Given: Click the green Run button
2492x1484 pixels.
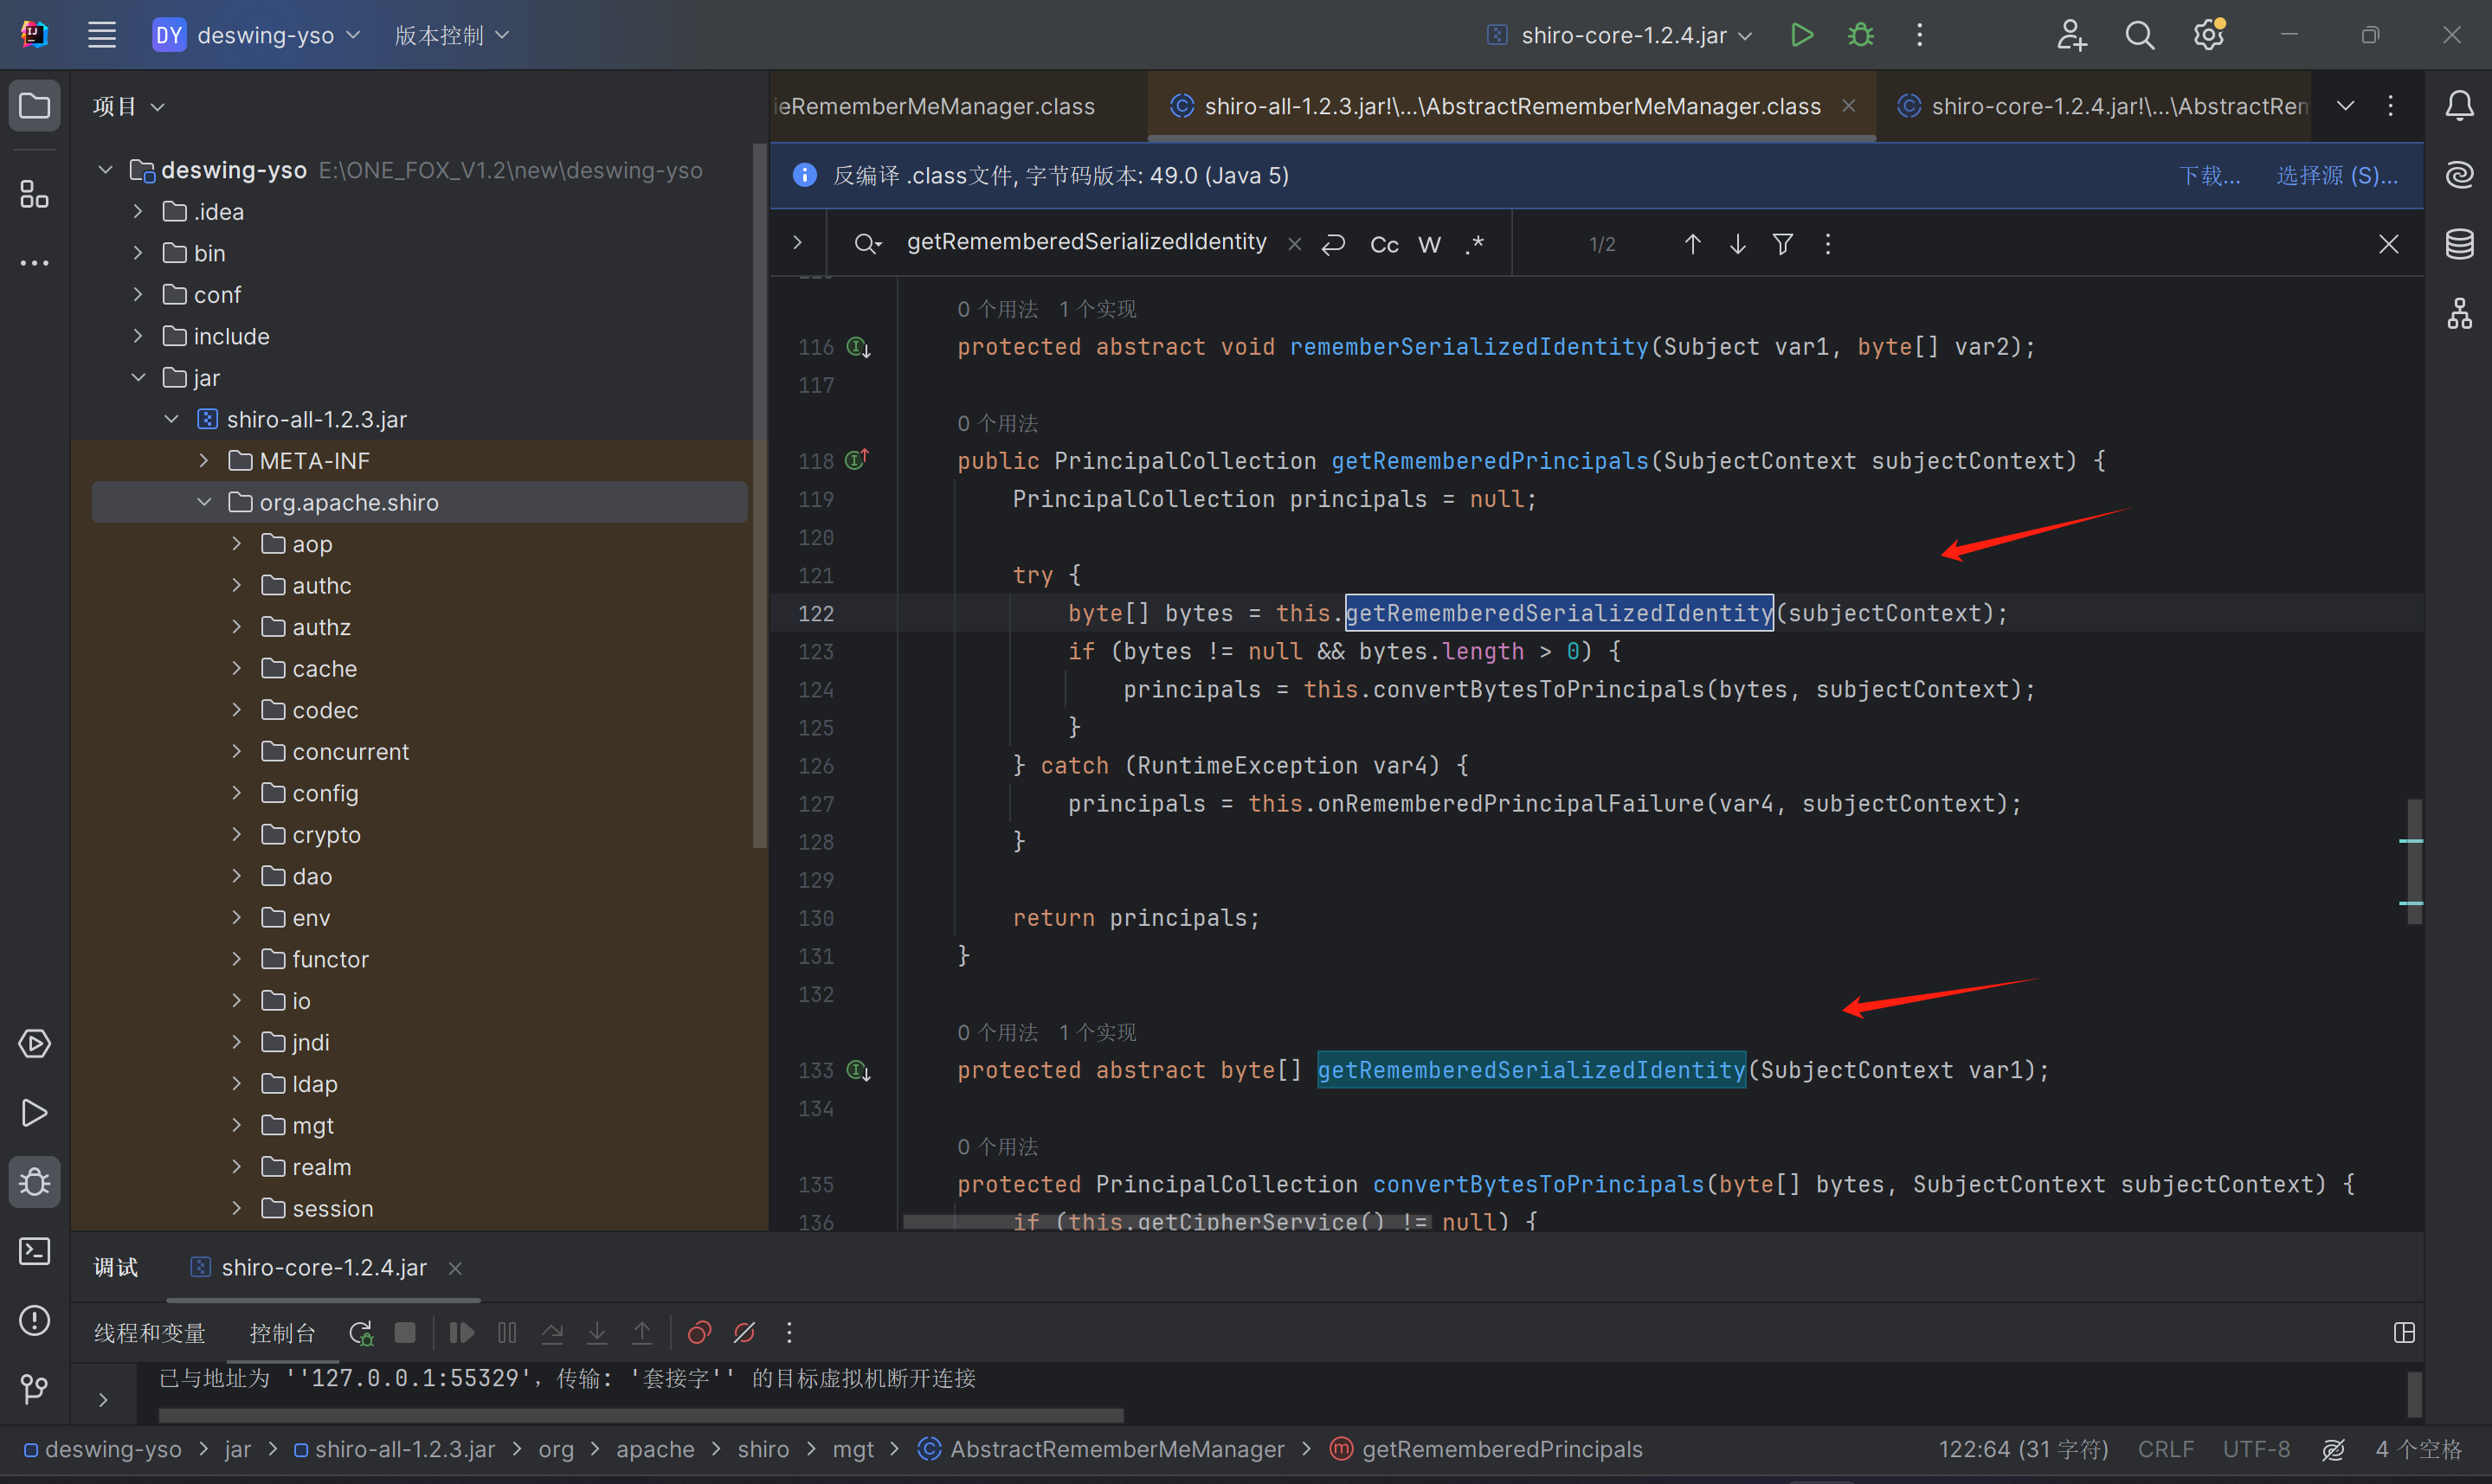Looking at the screenshot, I should [1801, 35].
